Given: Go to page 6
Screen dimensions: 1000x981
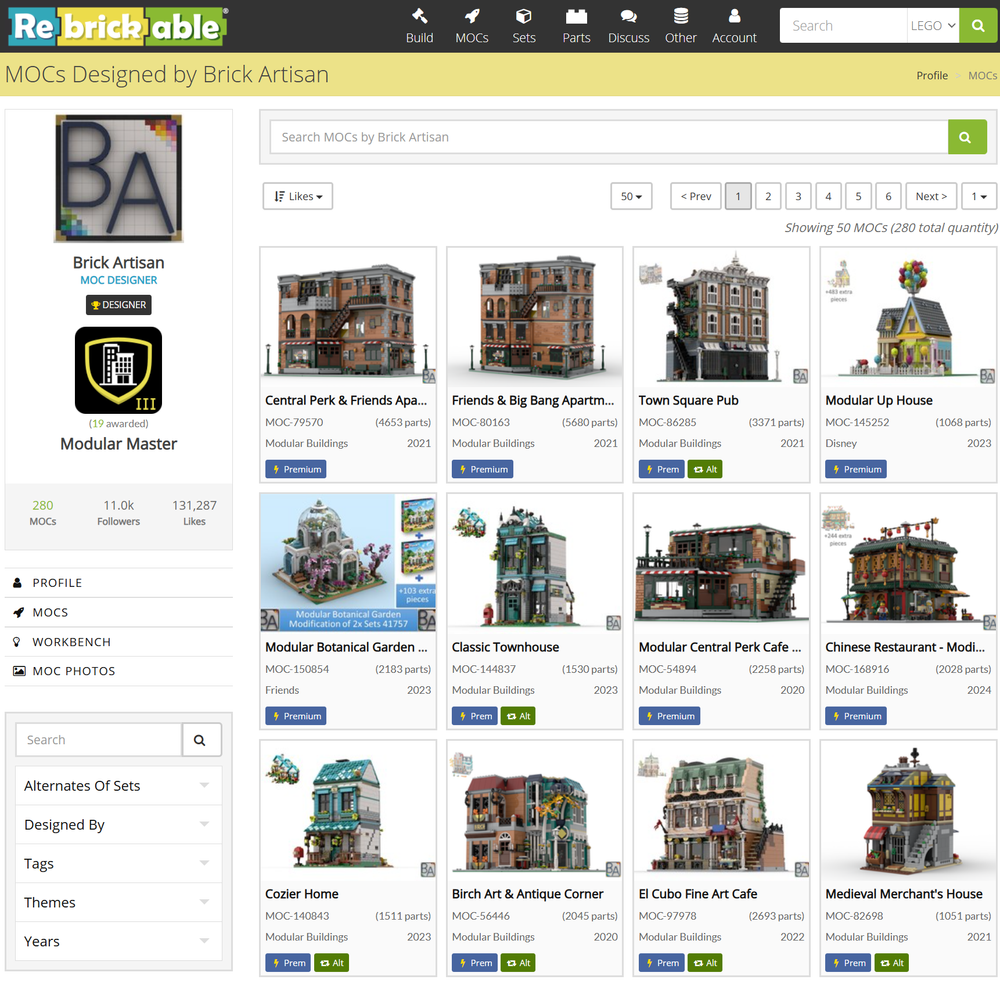Looking at the screenshot, I should (x=888, y=196).
